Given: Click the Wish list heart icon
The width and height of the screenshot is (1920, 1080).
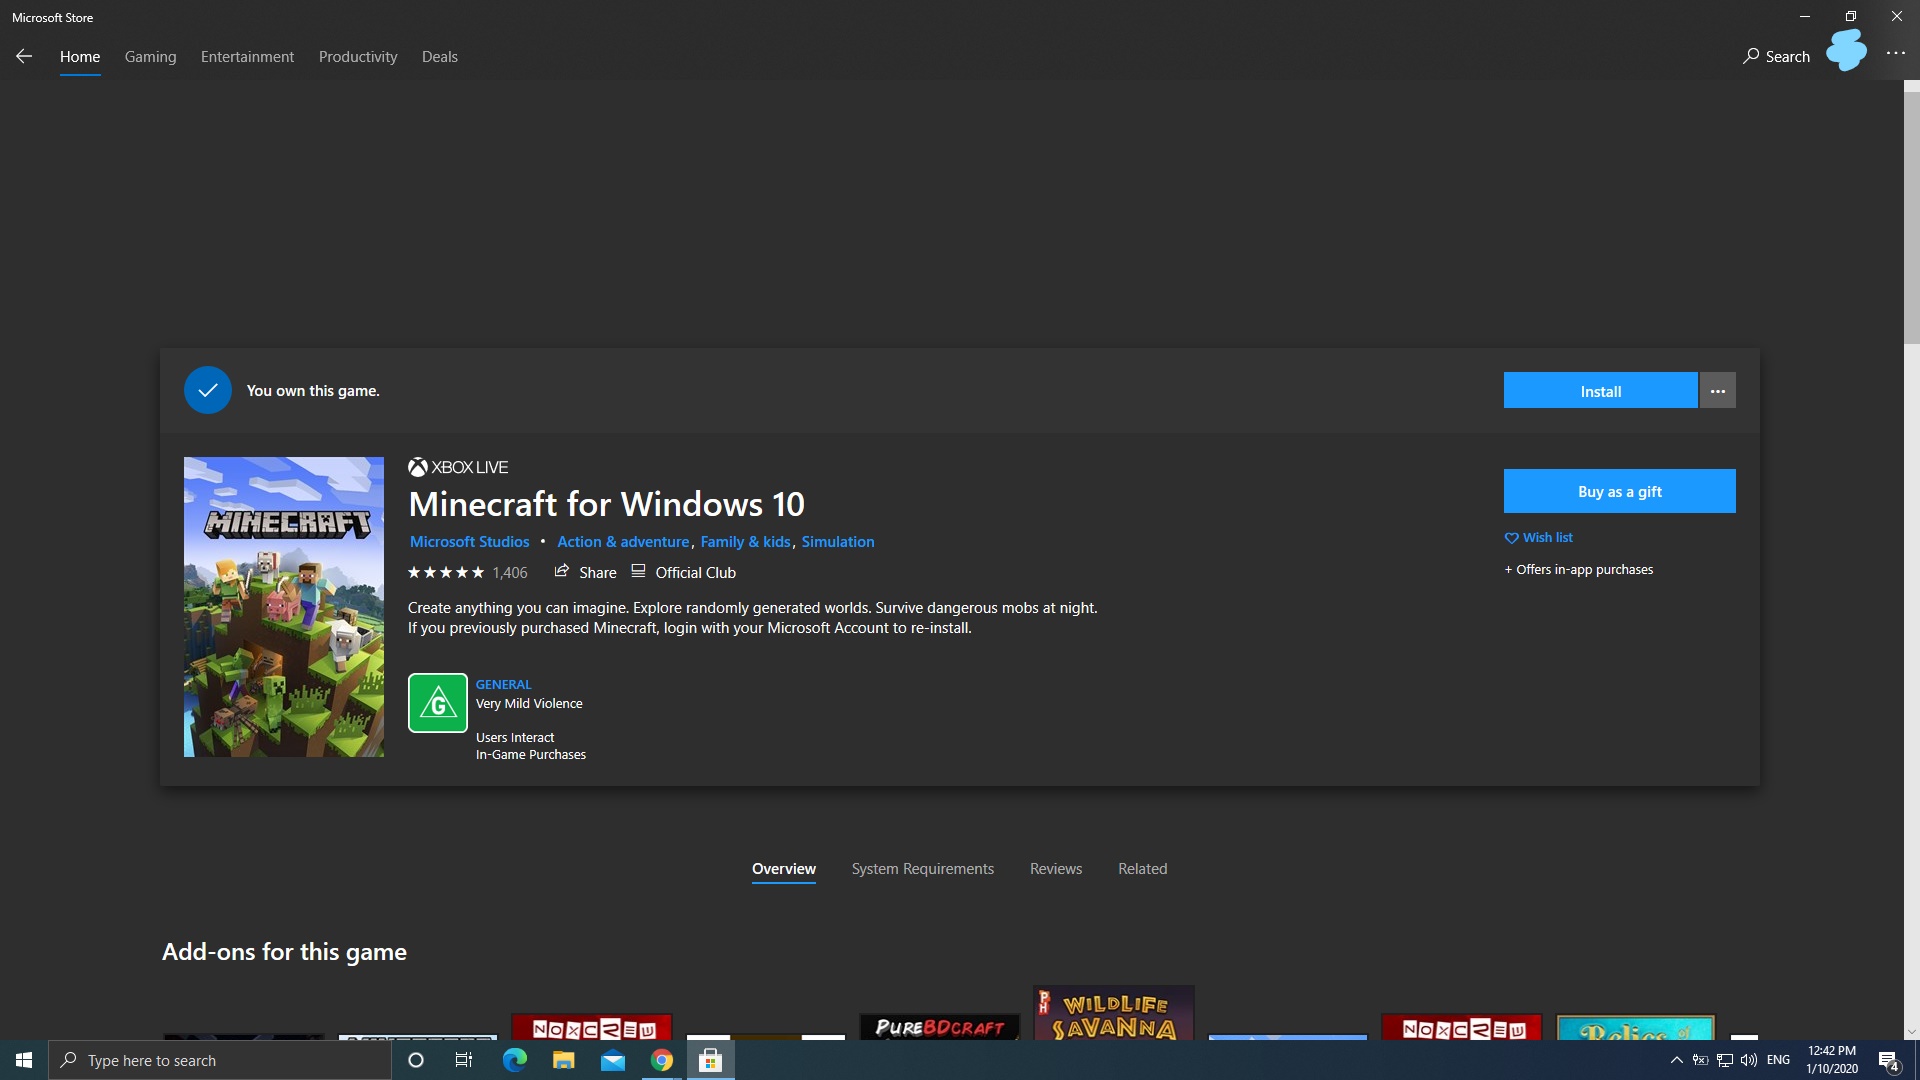Looking at the screenshot, I should tap(1511, 538).
